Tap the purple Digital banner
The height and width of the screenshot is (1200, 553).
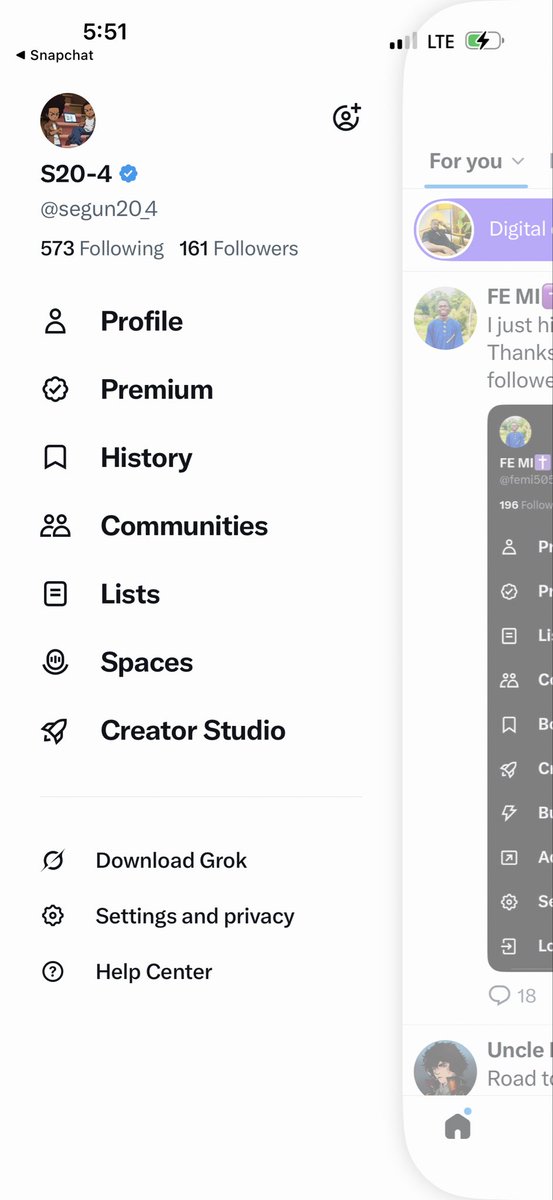[x=483, y=229]
